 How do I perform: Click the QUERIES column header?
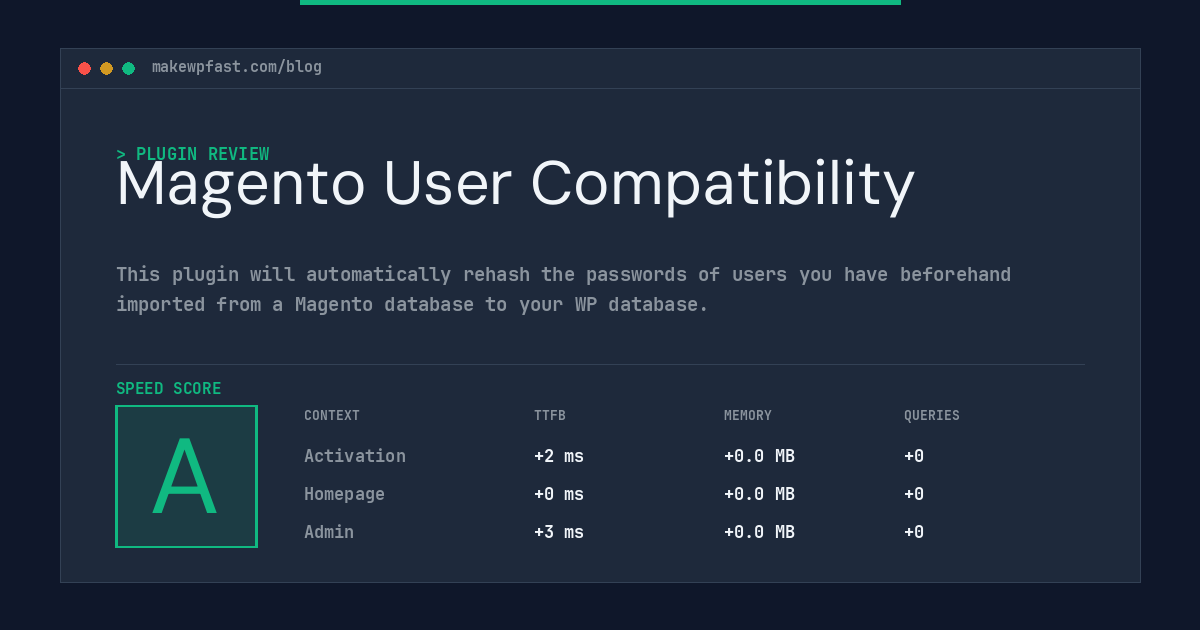click(x=932, y=415)
